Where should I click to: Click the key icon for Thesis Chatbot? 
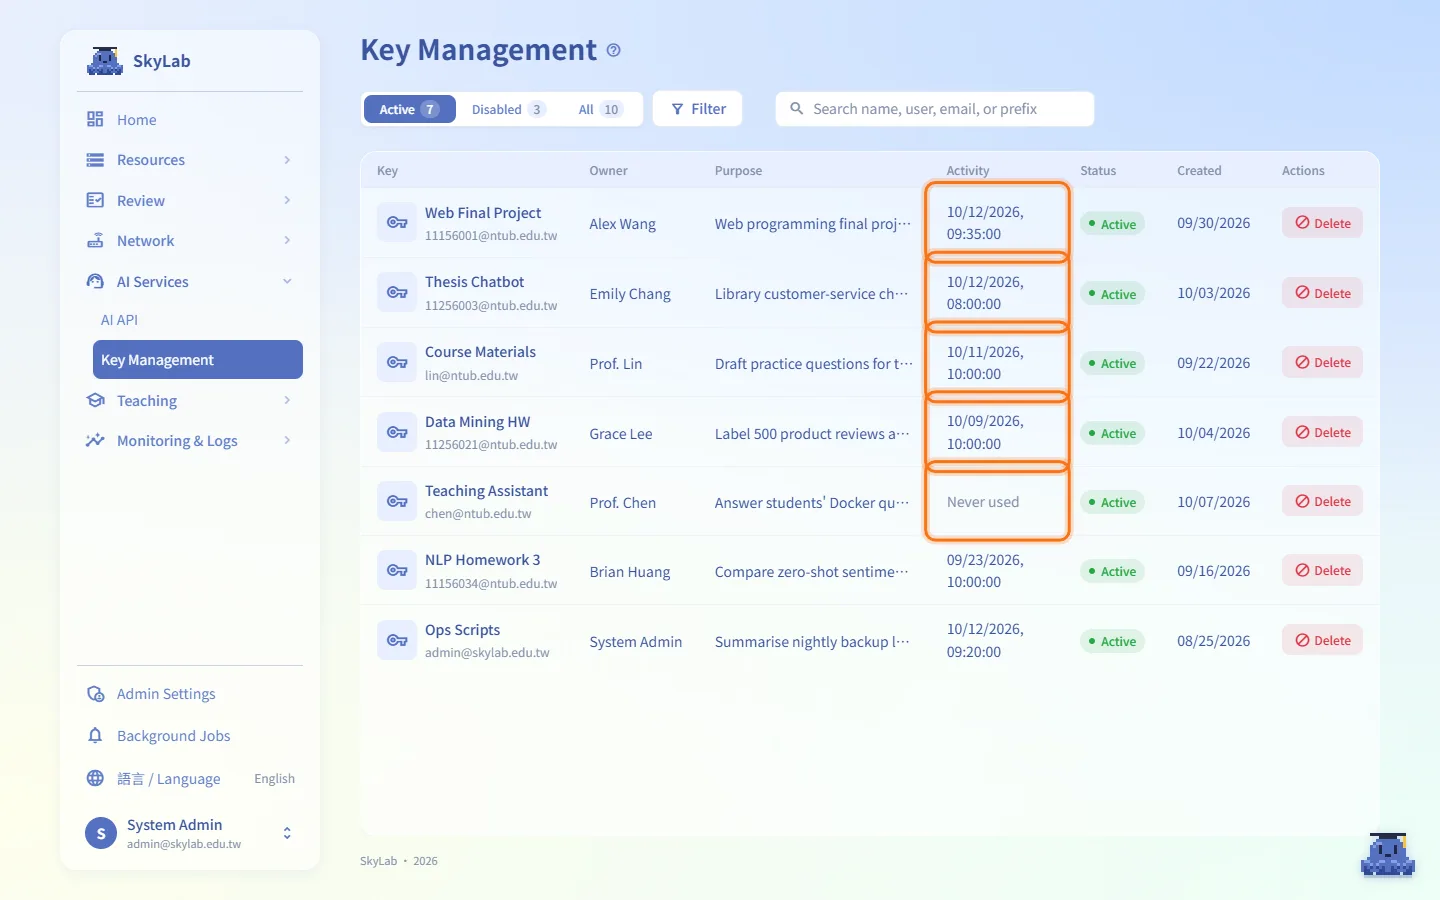click(397, 293)
